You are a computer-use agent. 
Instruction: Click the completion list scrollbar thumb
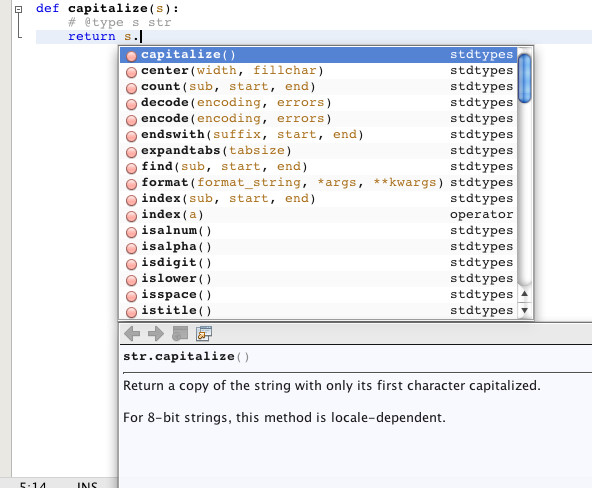(524, 78)
